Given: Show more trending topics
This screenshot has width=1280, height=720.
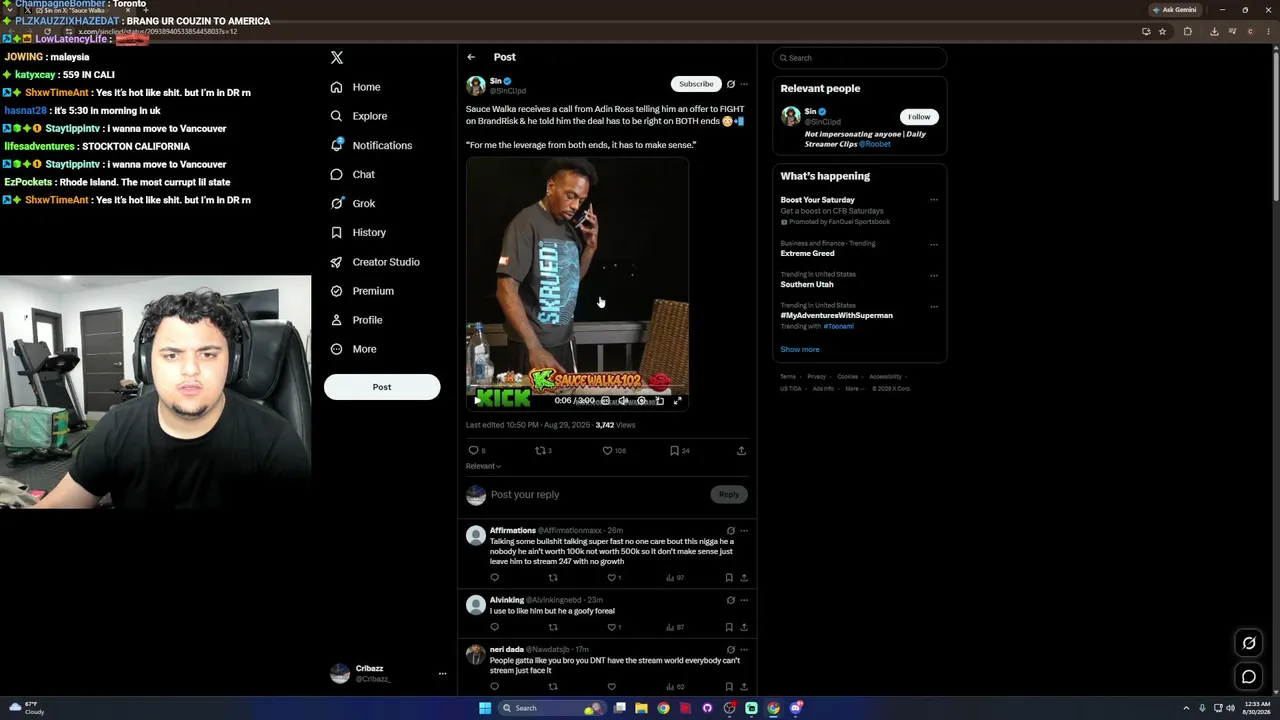Looking at the screenshot, I should 800,350.
